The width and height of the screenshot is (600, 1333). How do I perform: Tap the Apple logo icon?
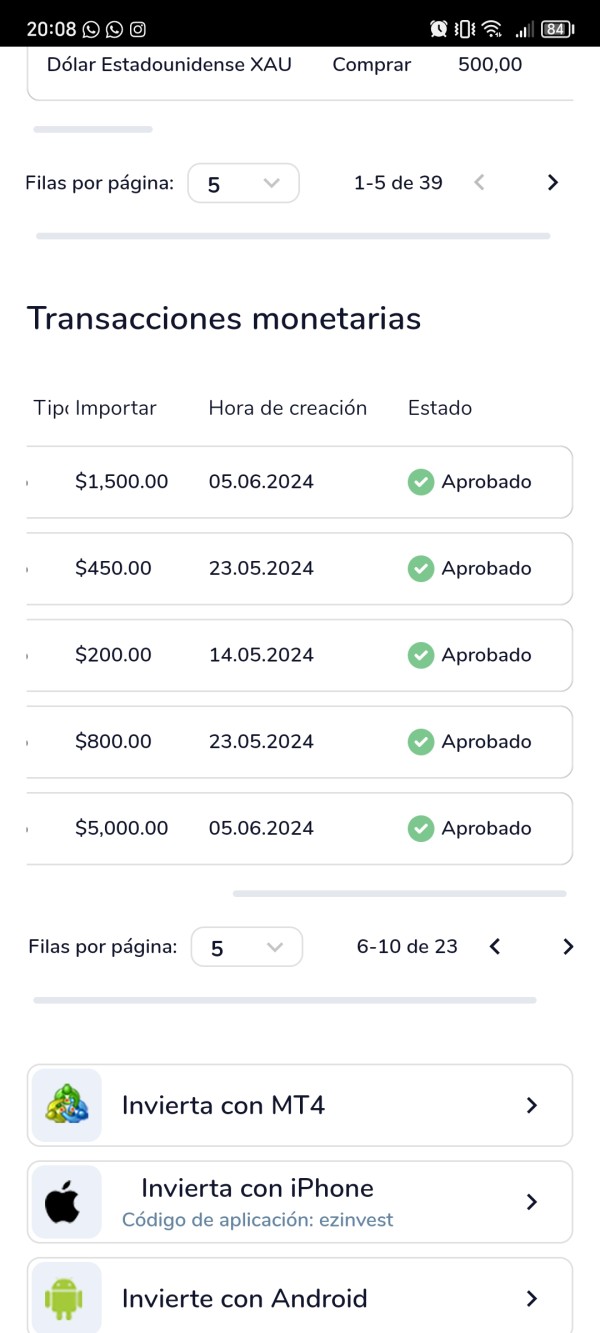point(67,1201)
